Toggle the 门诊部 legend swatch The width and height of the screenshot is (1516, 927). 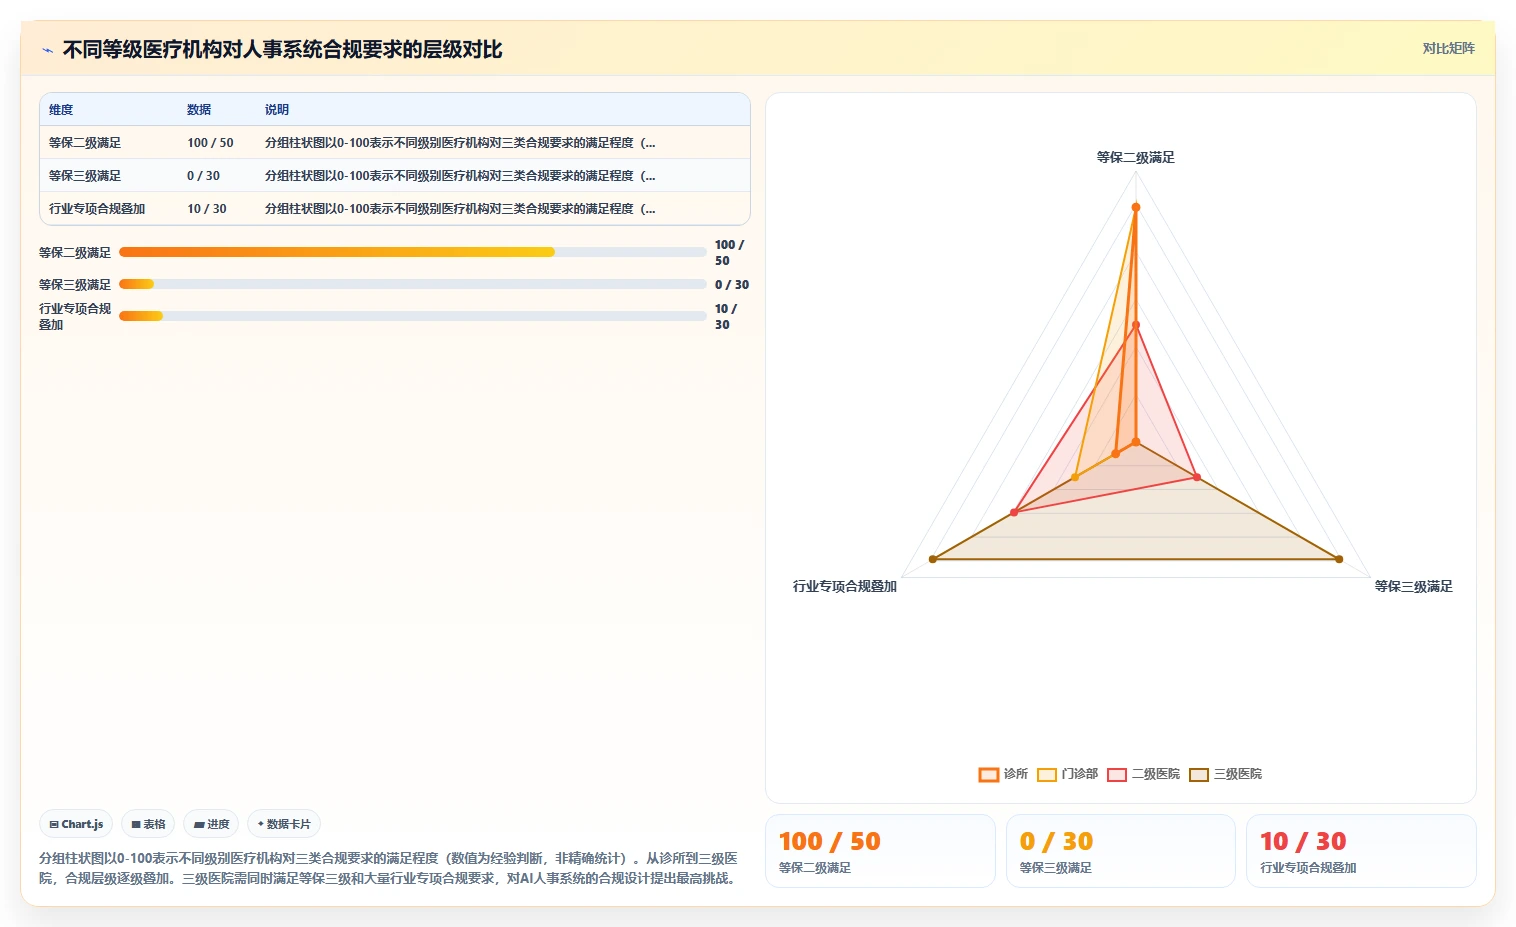pyautogui.click(x=1047, y=774)
